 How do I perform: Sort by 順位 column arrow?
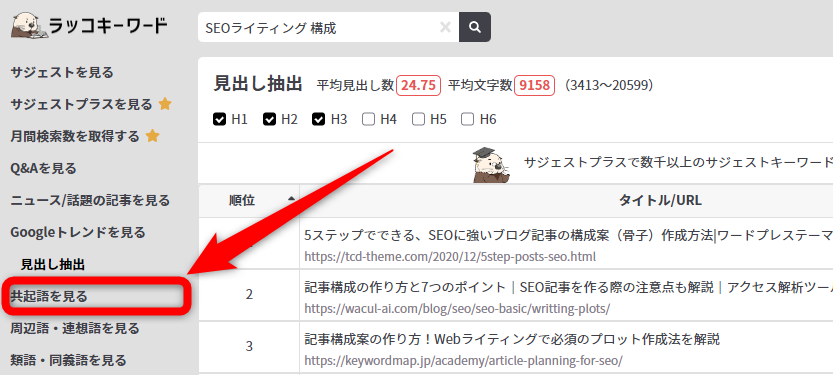coord(291,199)
